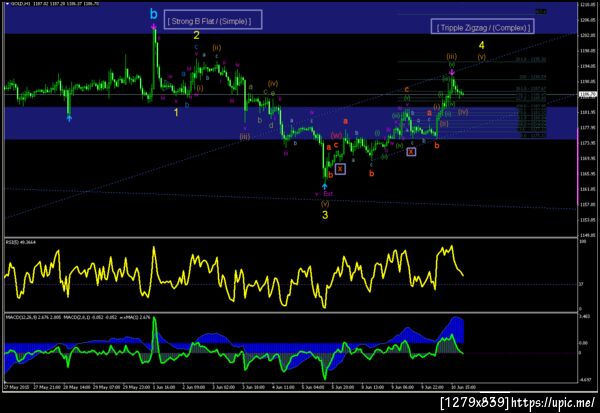Click the '(y)' label above wave 3
The height and width of the screenshot is (413, 600).
[325, 204]
